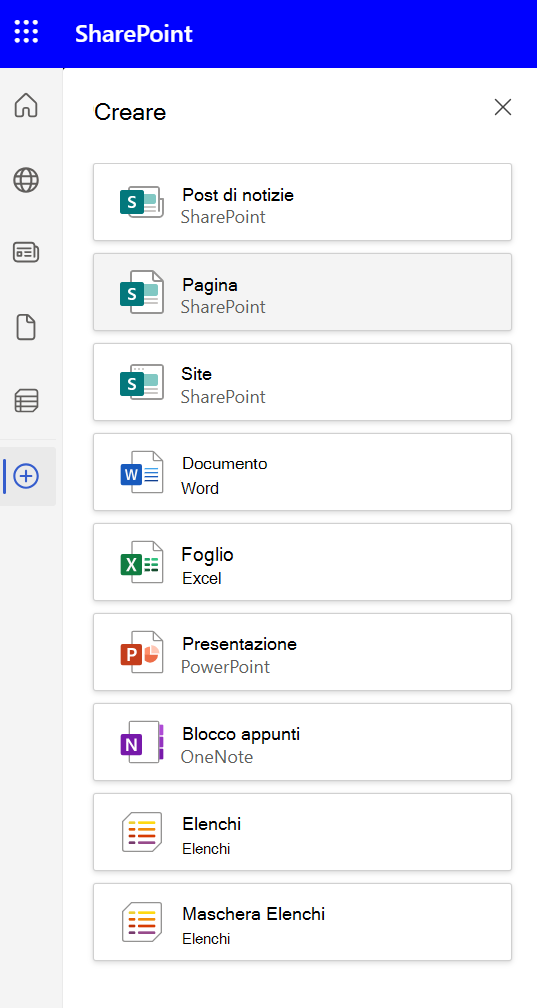Click the Word subtitle text
This screenshot has height=1008, width=537.
200,488
